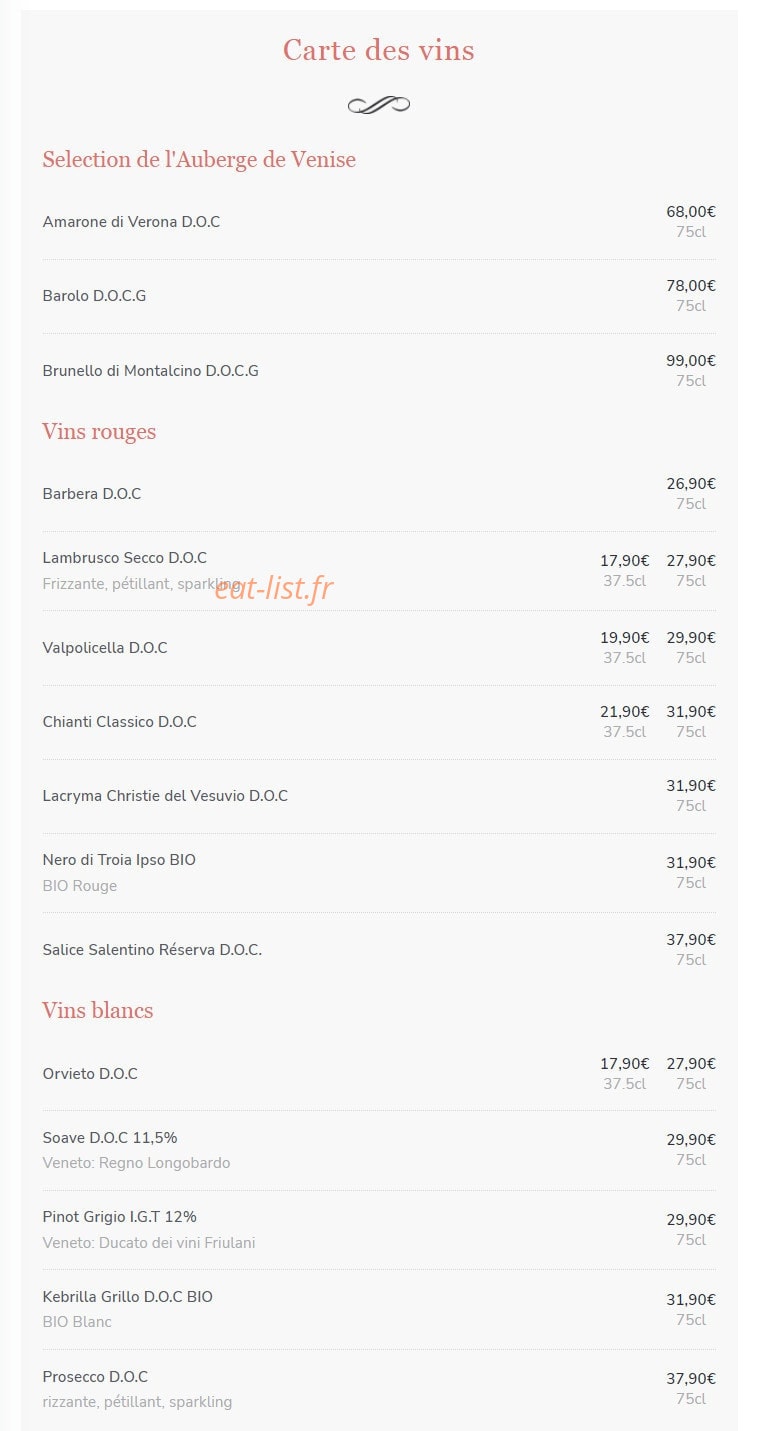Click Barbera D.O.C wine name

click(92, 494)
